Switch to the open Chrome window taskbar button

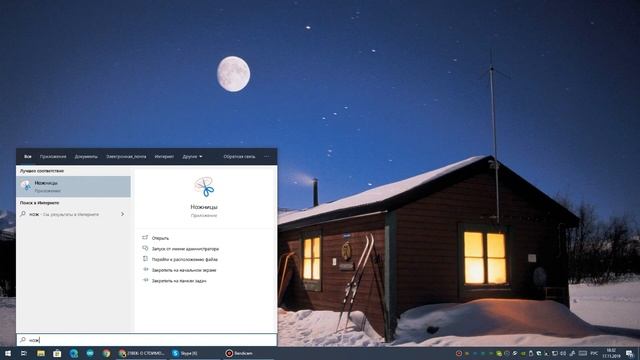(141, 353)
